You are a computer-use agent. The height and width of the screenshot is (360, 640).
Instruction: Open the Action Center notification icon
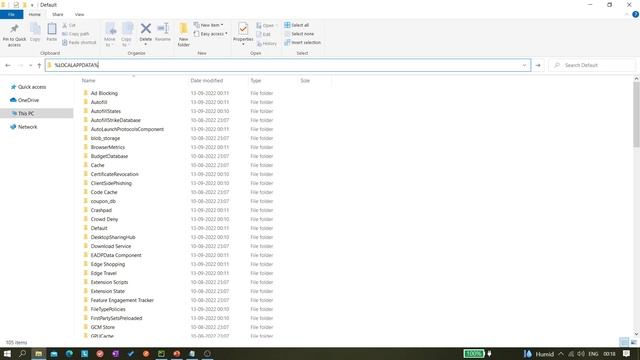627,353
